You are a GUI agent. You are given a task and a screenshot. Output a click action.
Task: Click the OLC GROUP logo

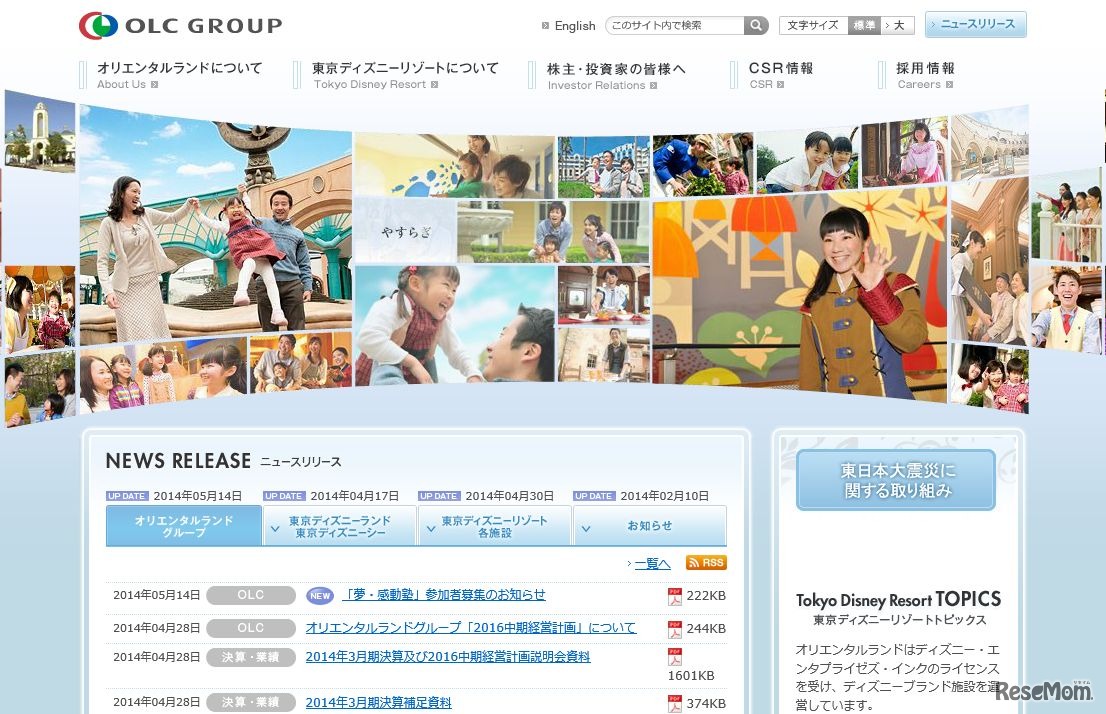(x=180, y=25)
